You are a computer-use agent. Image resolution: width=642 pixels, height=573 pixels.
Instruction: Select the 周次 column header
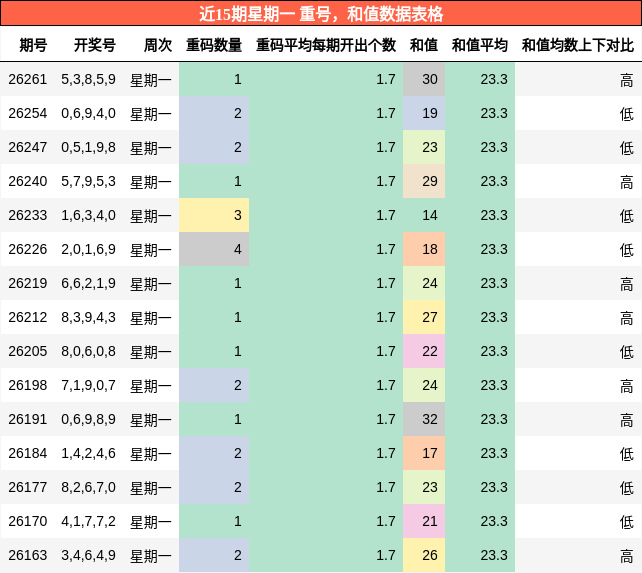click(158, 45)
